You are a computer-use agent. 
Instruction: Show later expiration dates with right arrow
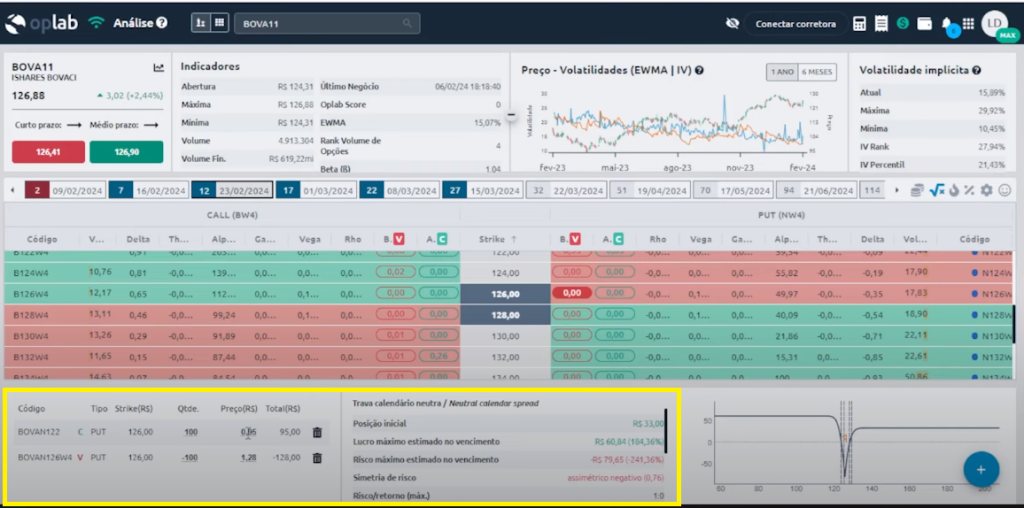(x=896, y=190)
